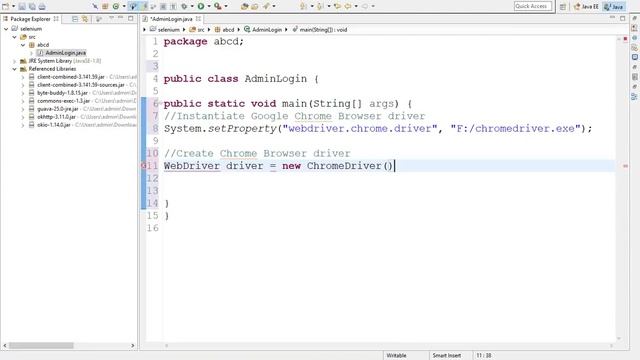Click the Back navigation arrow icon
The width and height of the screenshot is (640, 360).
click(348, 6)
